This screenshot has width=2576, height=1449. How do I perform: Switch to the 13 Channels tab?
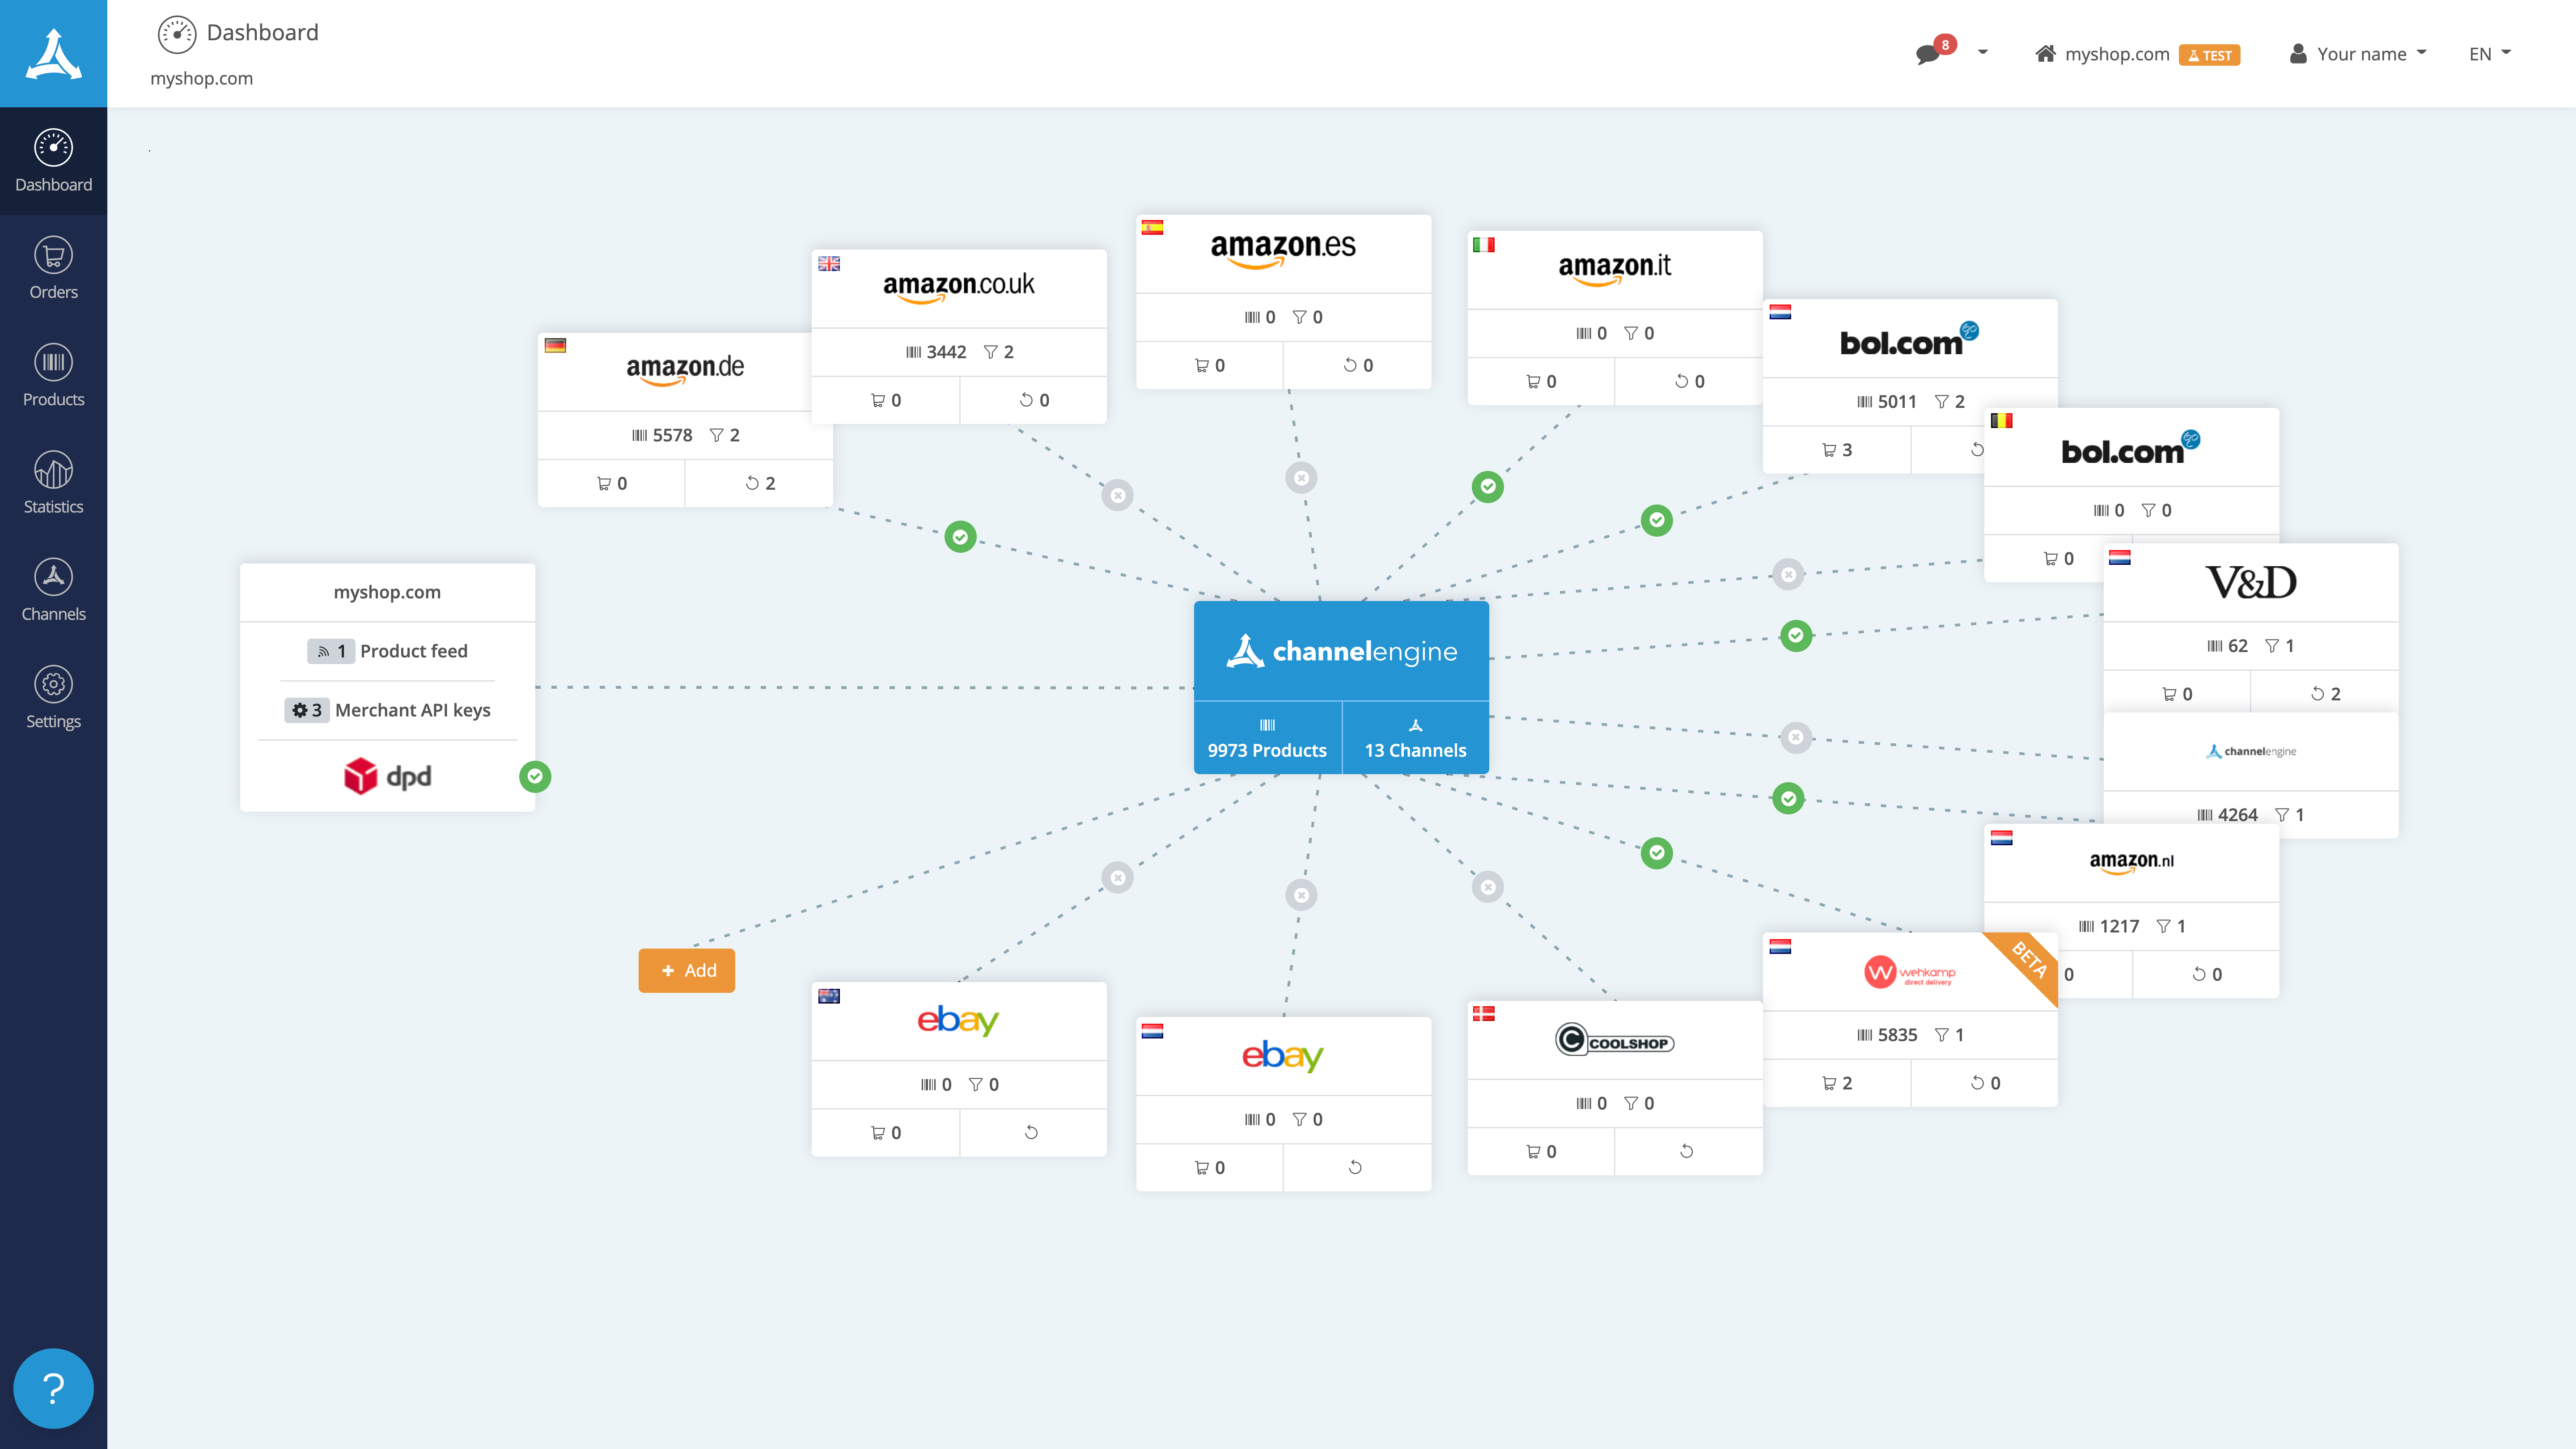click(x=1415, y=738)
